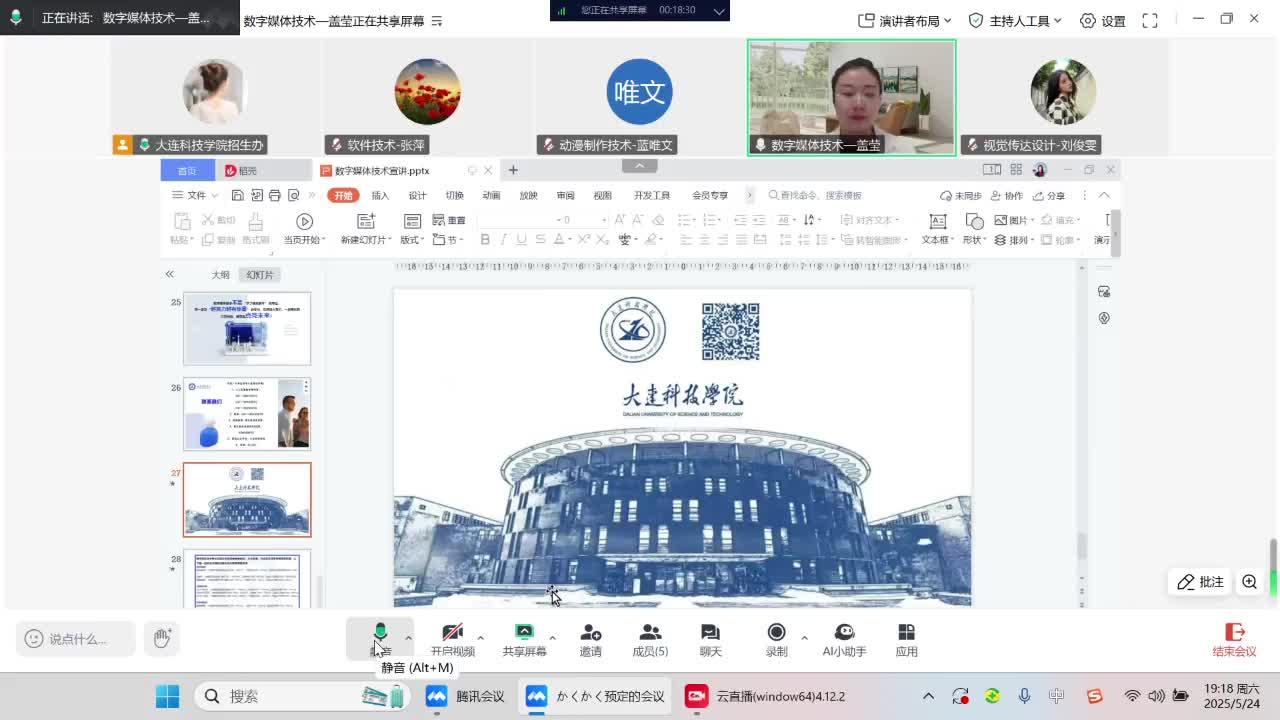This screenshot has width=1280, height=720.
Task: Select participant 大连科技学院招生办 video tile
Action: 215,98
